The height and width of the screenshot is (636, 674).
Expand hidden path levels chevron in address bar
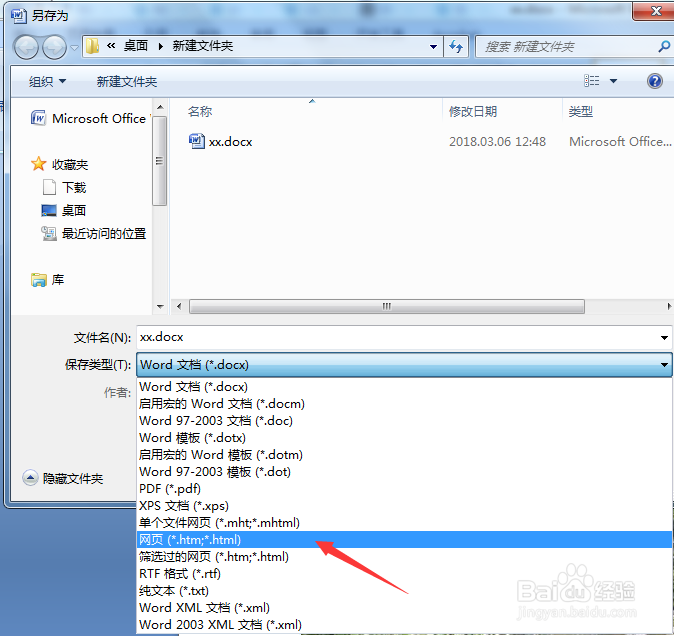[x=111, y=46]
